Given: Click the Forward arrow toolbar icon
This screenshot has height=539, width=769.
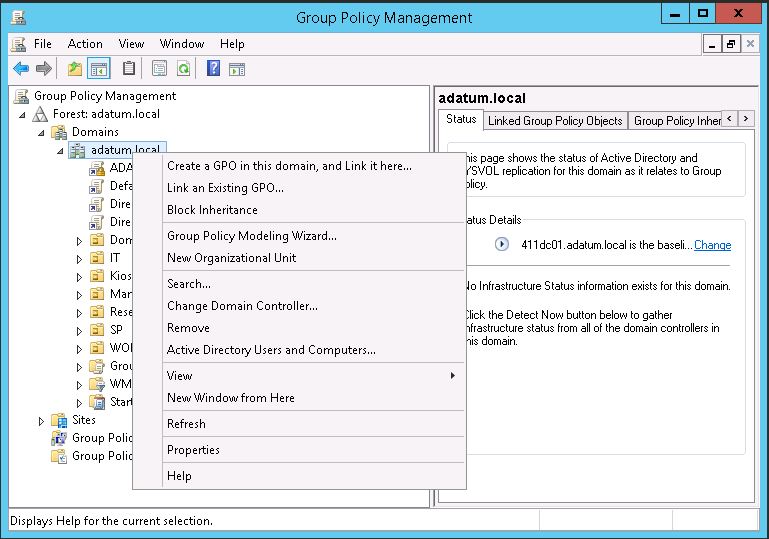Looking at the screenshot, I should point(44,69).
